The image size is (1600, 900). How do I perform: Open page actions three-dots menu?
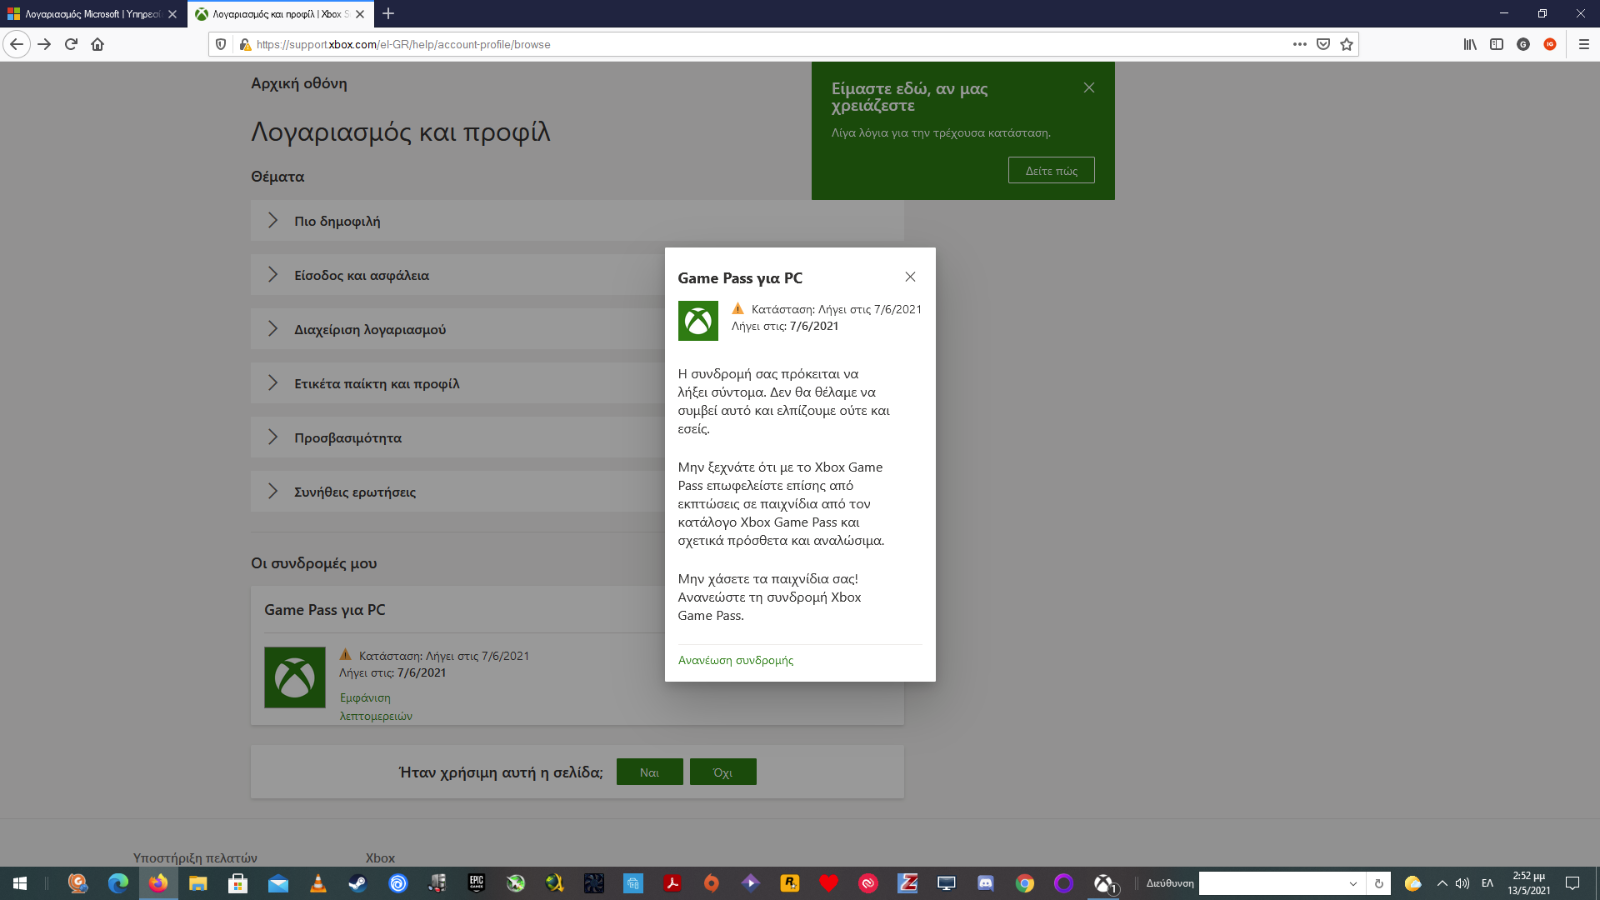coord(1299,44)
